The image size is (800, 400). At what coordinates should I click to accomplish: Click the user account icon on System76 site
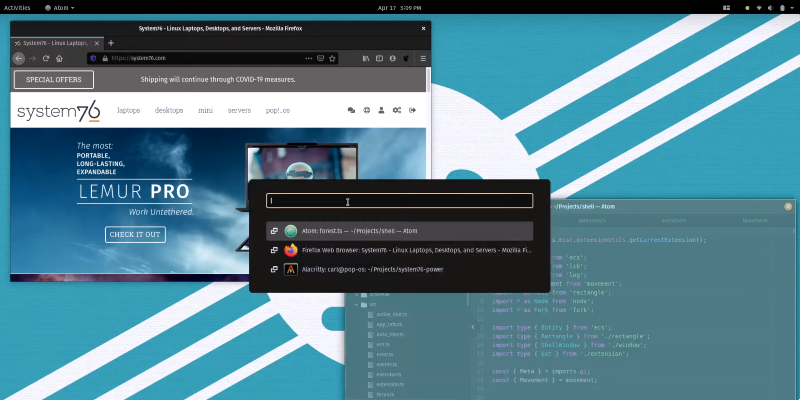coord(381,110)
